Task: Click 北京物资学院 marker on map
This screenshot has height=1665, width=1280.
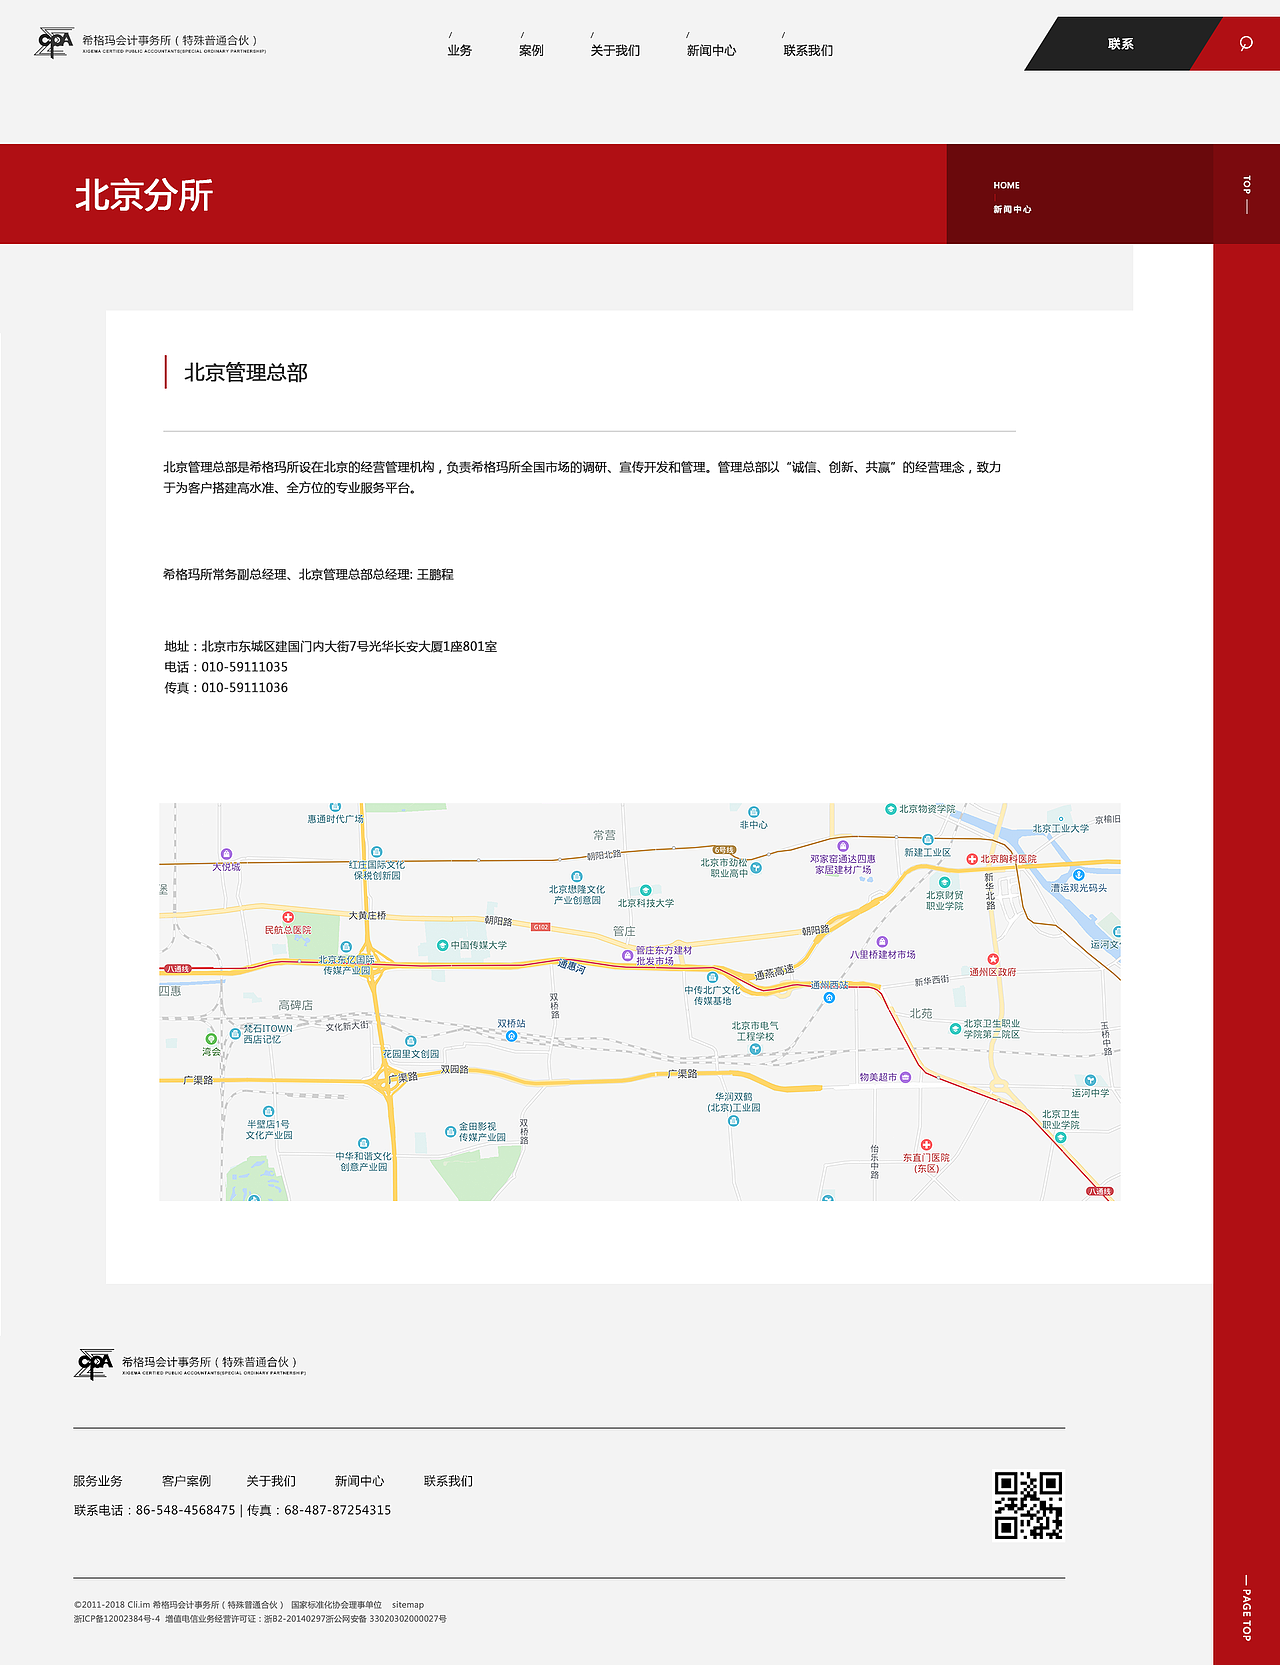Action: point(890,809)
